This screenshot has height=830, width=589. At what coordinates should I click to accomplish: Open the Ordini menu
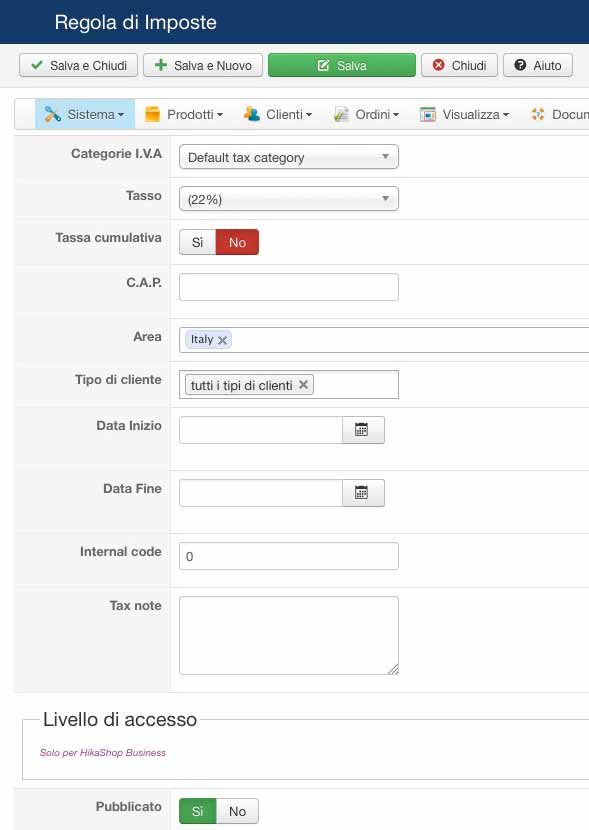click(x=366, y=114)
